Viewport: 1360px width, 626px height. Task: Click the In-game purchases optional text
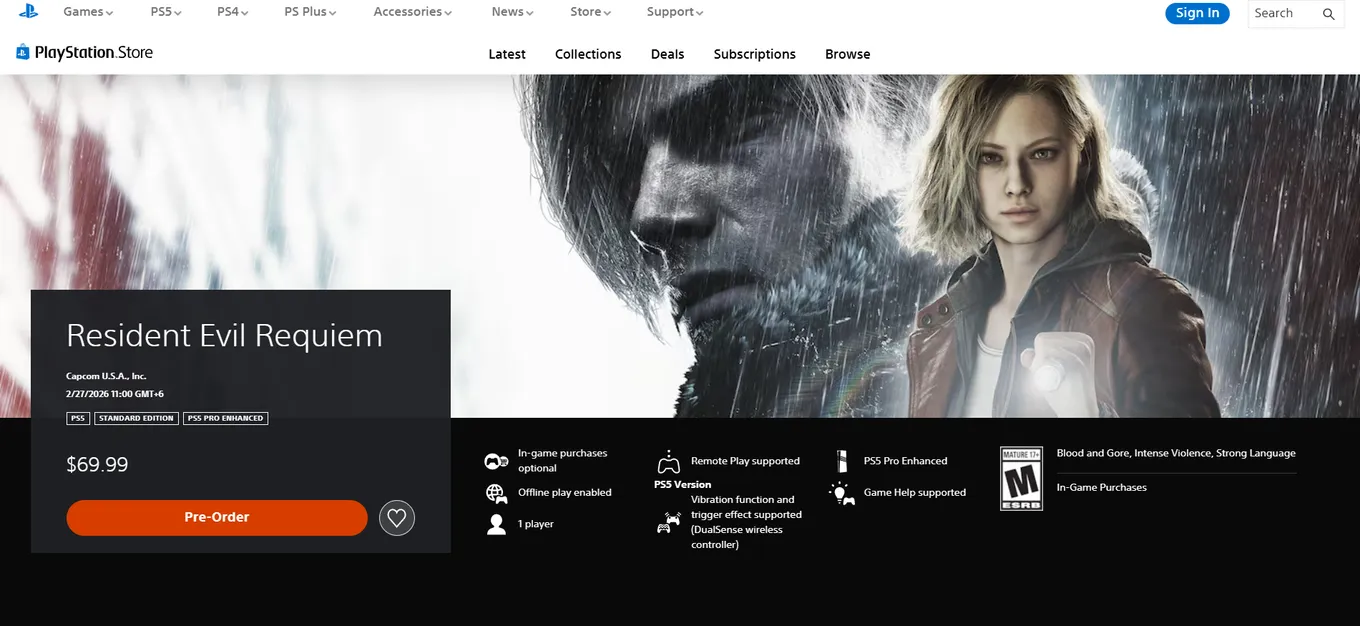(x=562, y=461)
